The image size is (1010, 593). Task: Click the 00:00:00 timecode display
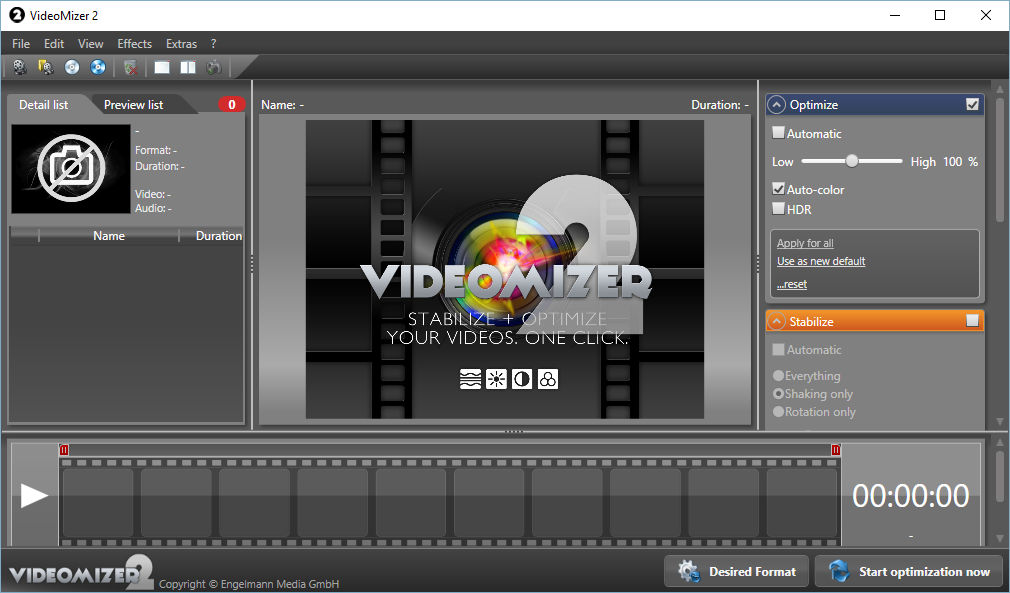(911, 496)
